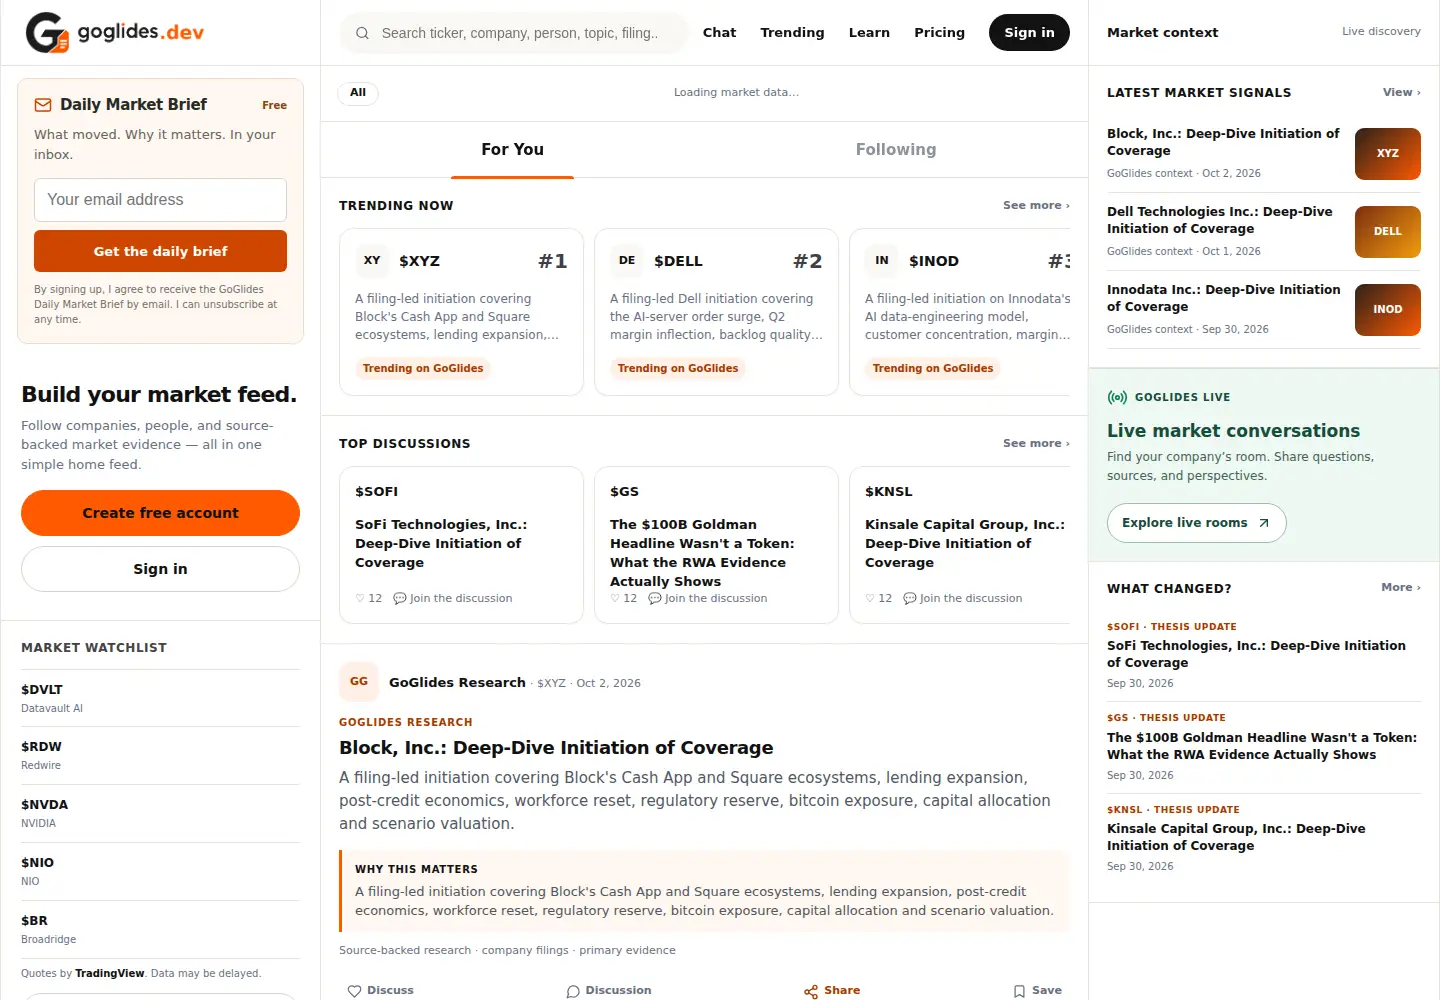Click Explore live rooms button
The image size is (1440, 1000).
(1196, 523)
